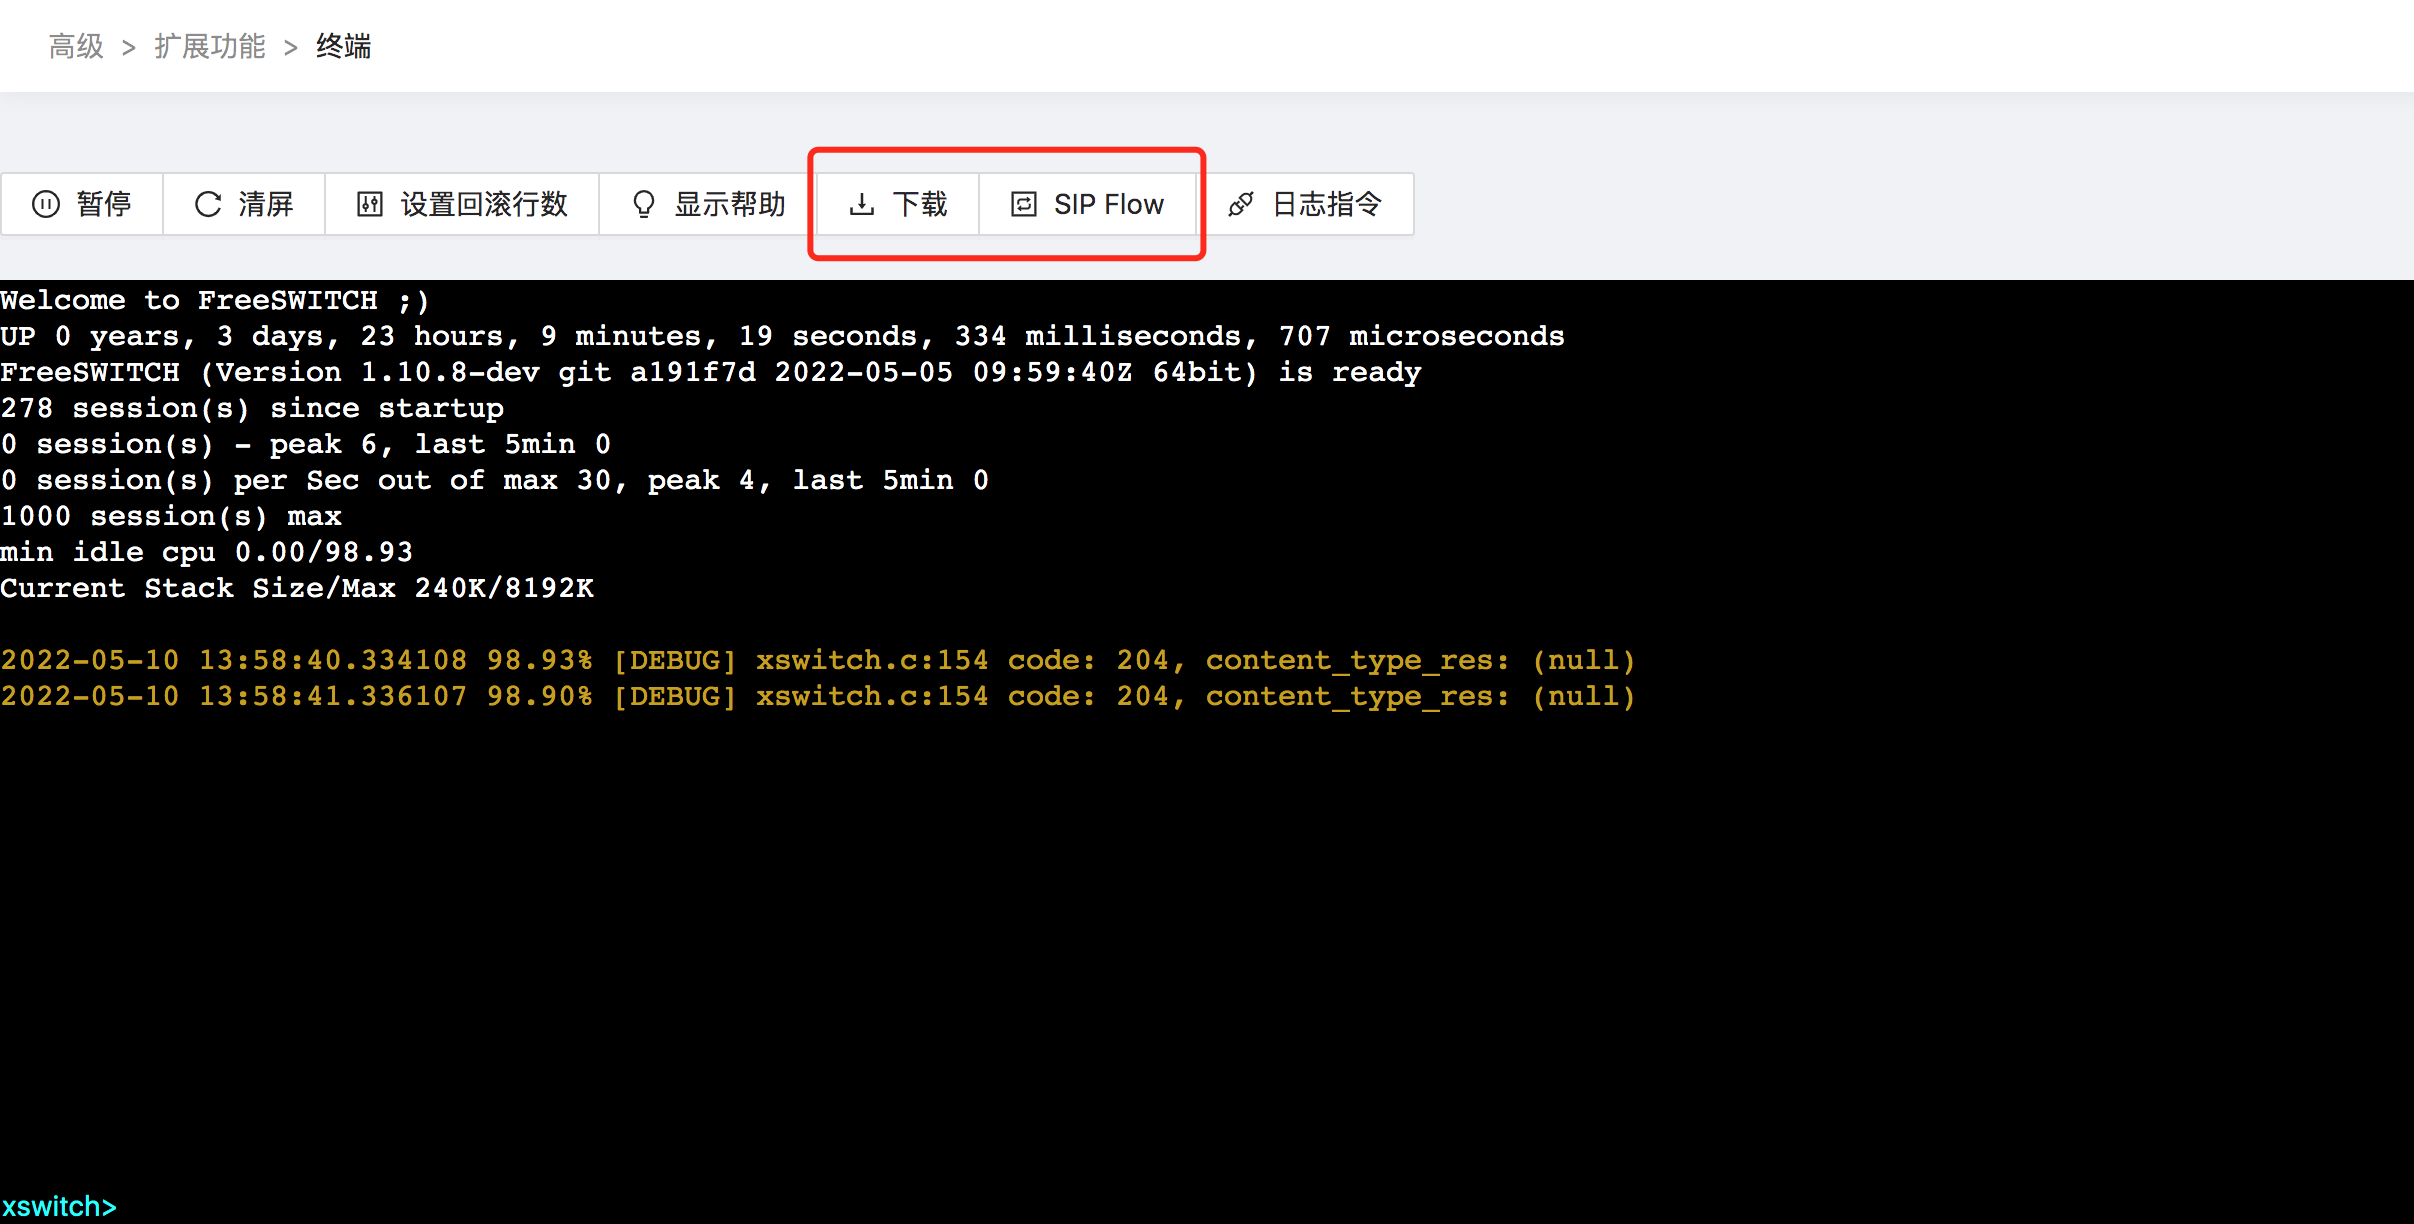Click the 设置回滚行数 button label
The width and height of the screenshot is (2414, 1224).
484,204
